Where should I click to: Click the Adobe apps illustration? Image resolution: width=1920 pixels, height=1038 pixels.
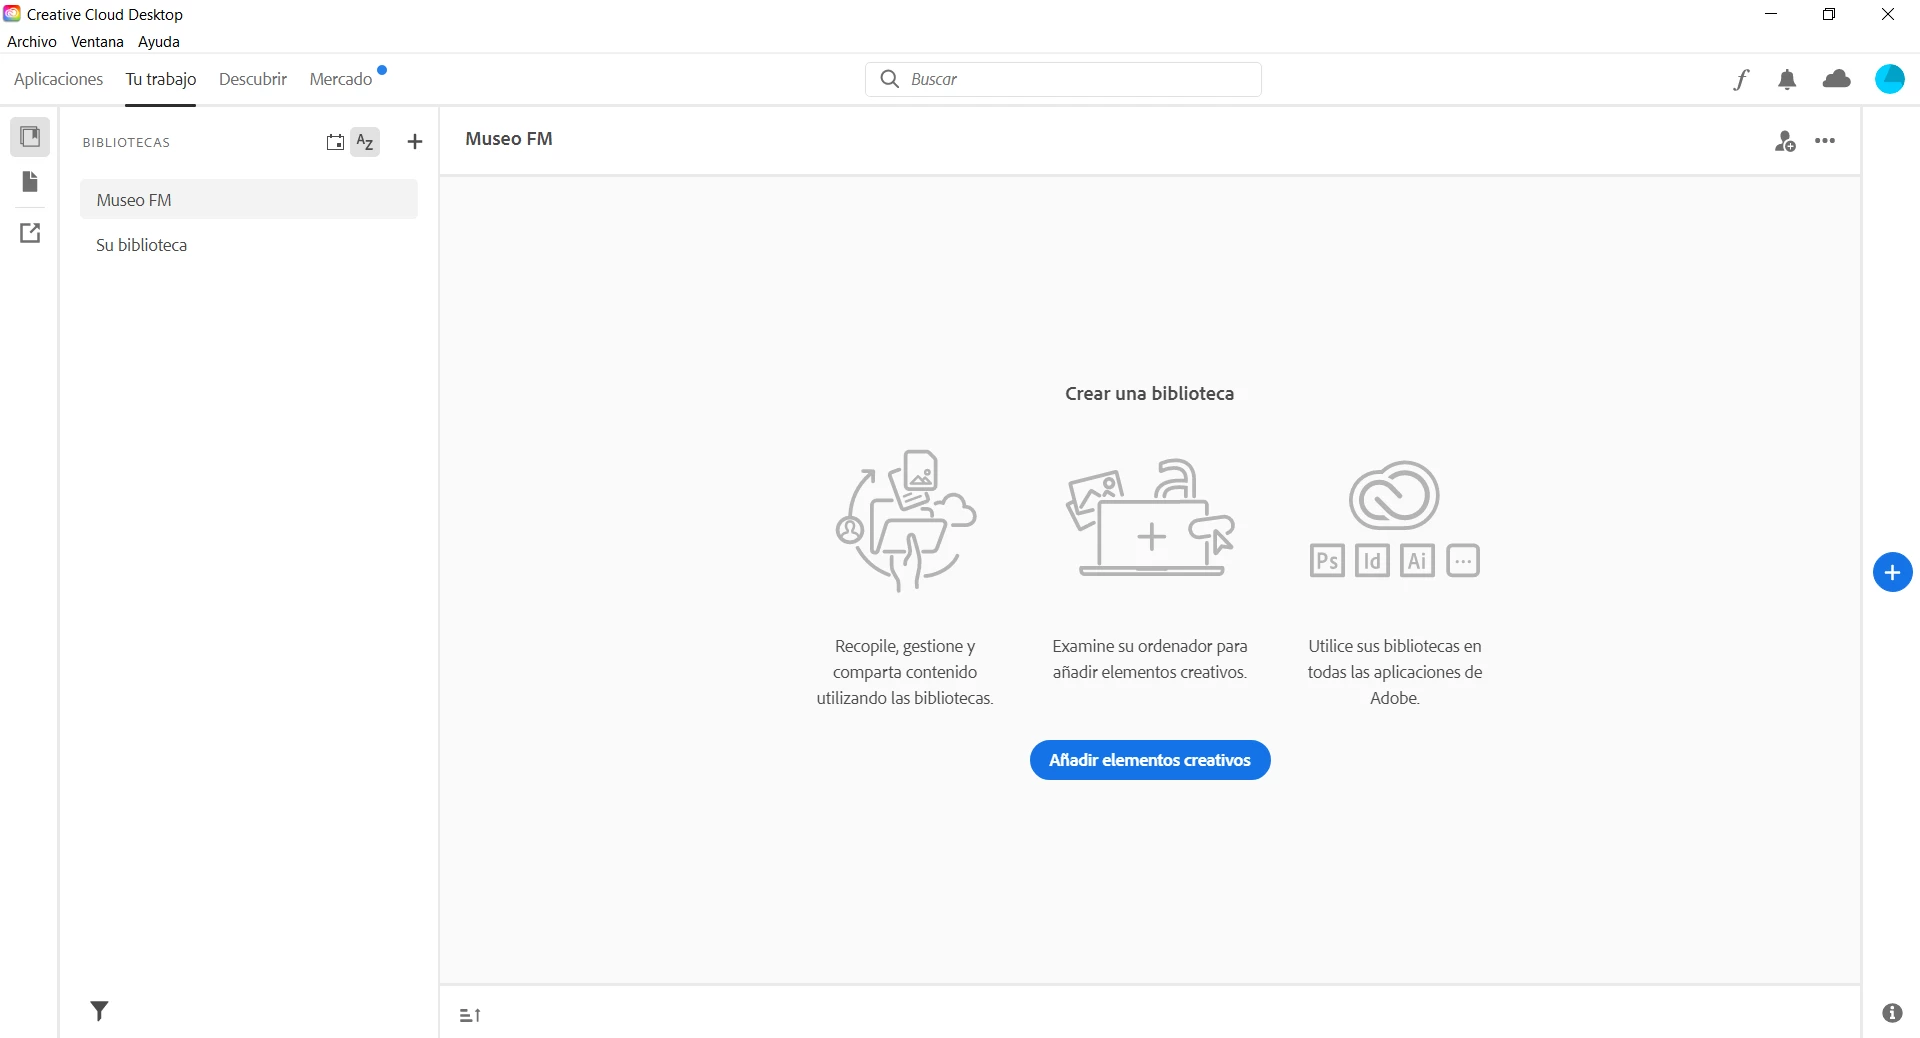[1394, 519]
